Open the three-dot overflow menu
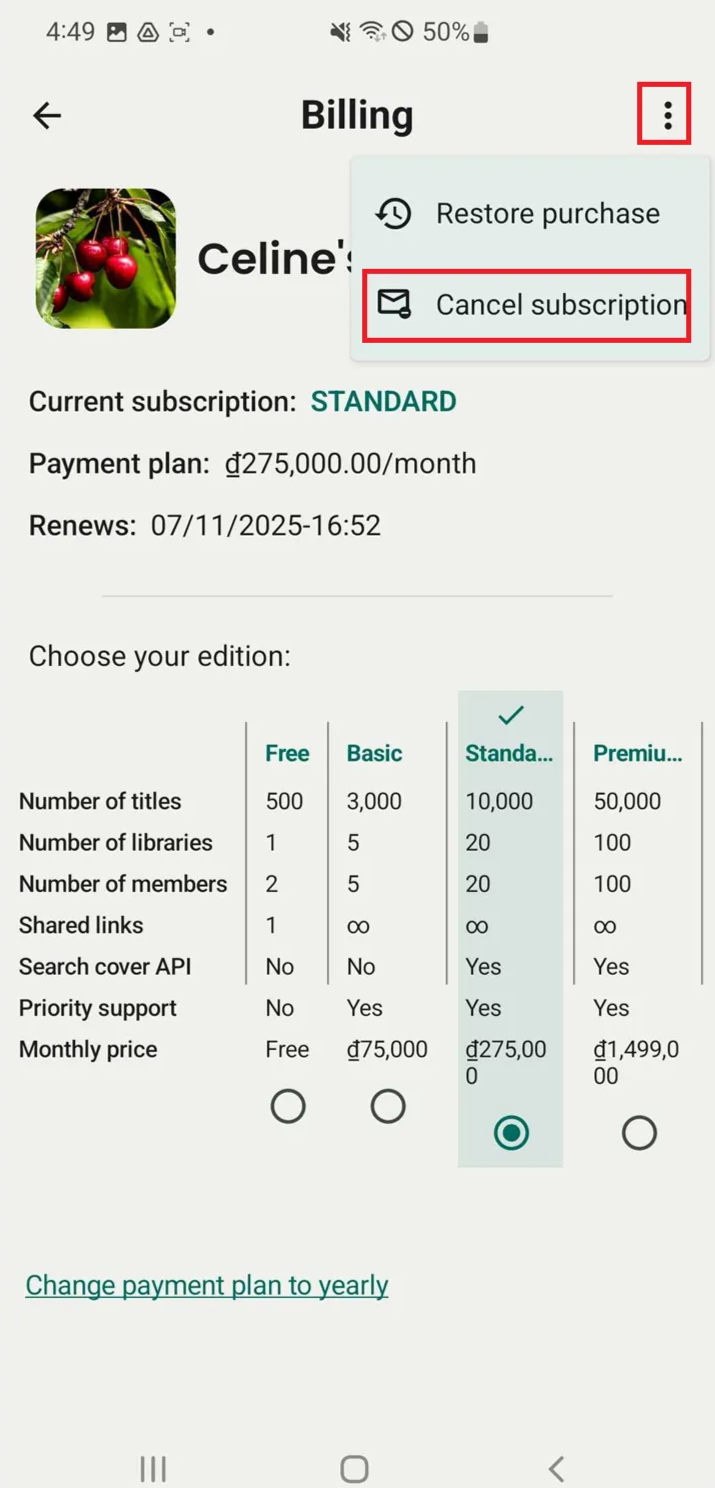The width and height of the screenshot is (715, 1488). pyautogui.click(x=667, y=116)
